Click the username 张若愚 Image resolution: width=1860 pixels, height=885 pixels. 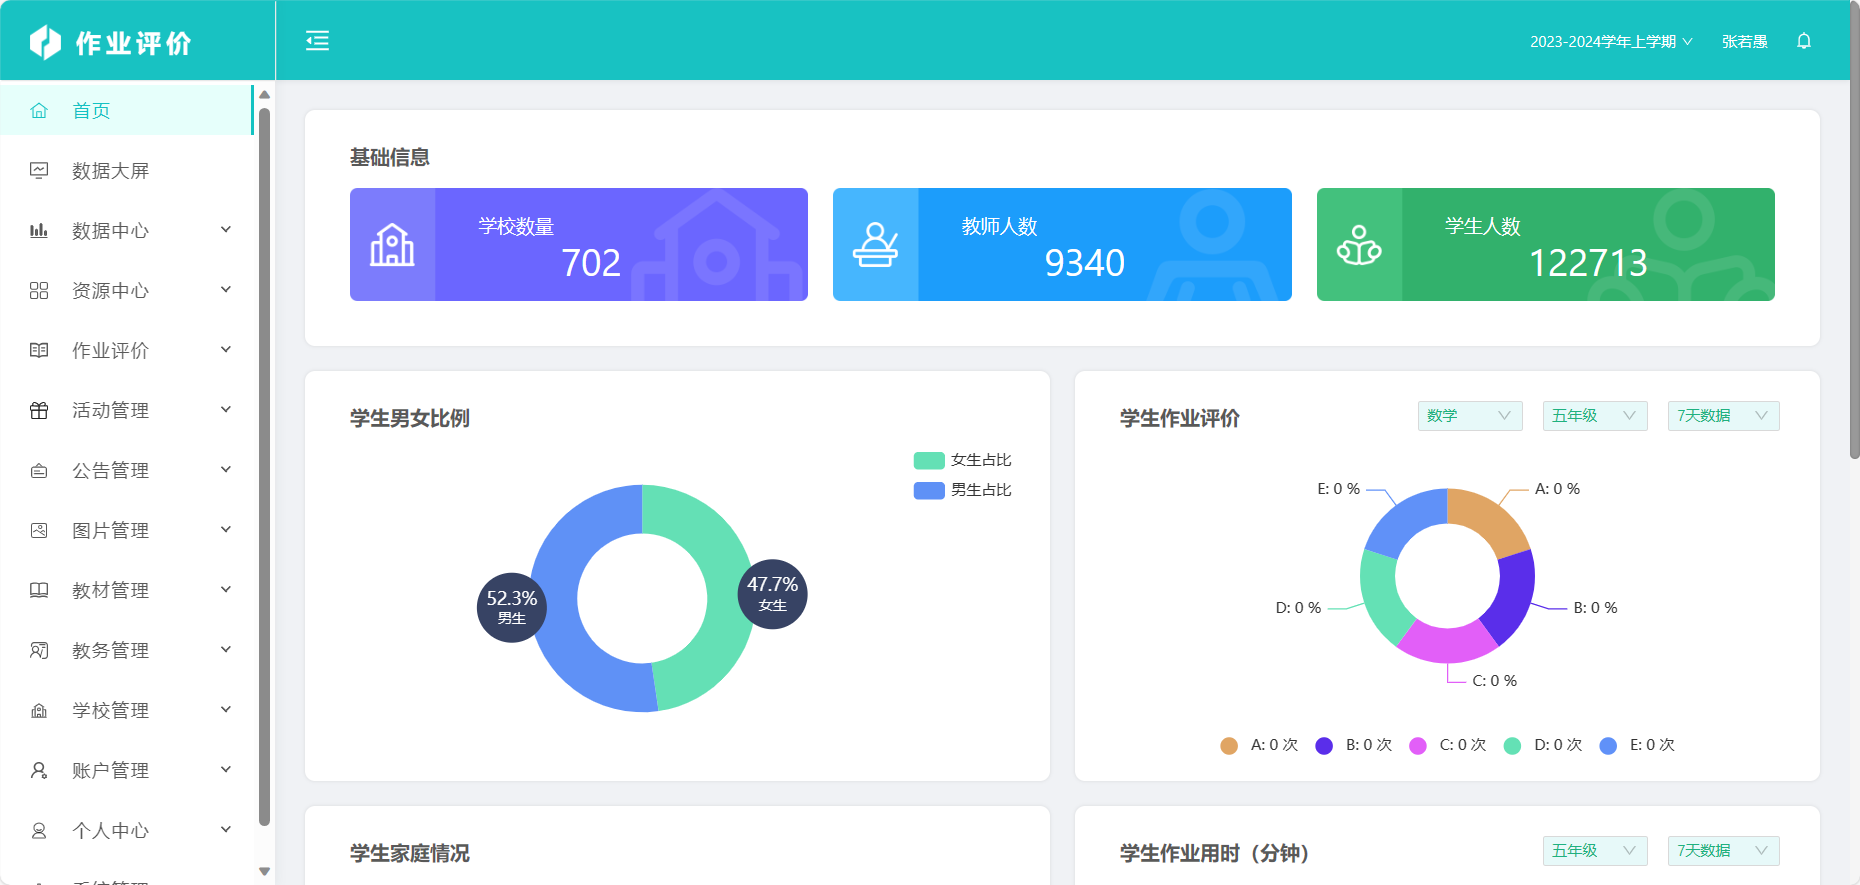tap(1744, 41)
